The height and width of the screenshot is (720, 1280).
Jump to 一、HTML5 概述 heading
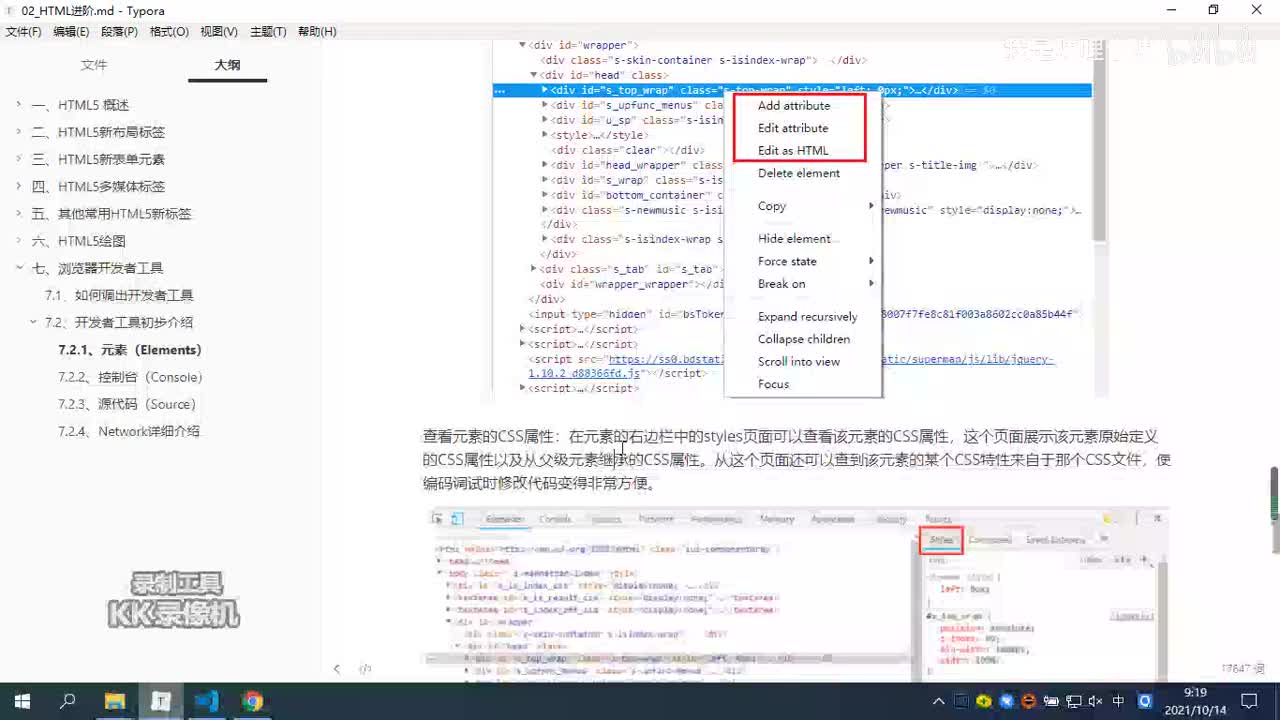tap(80, 105)
